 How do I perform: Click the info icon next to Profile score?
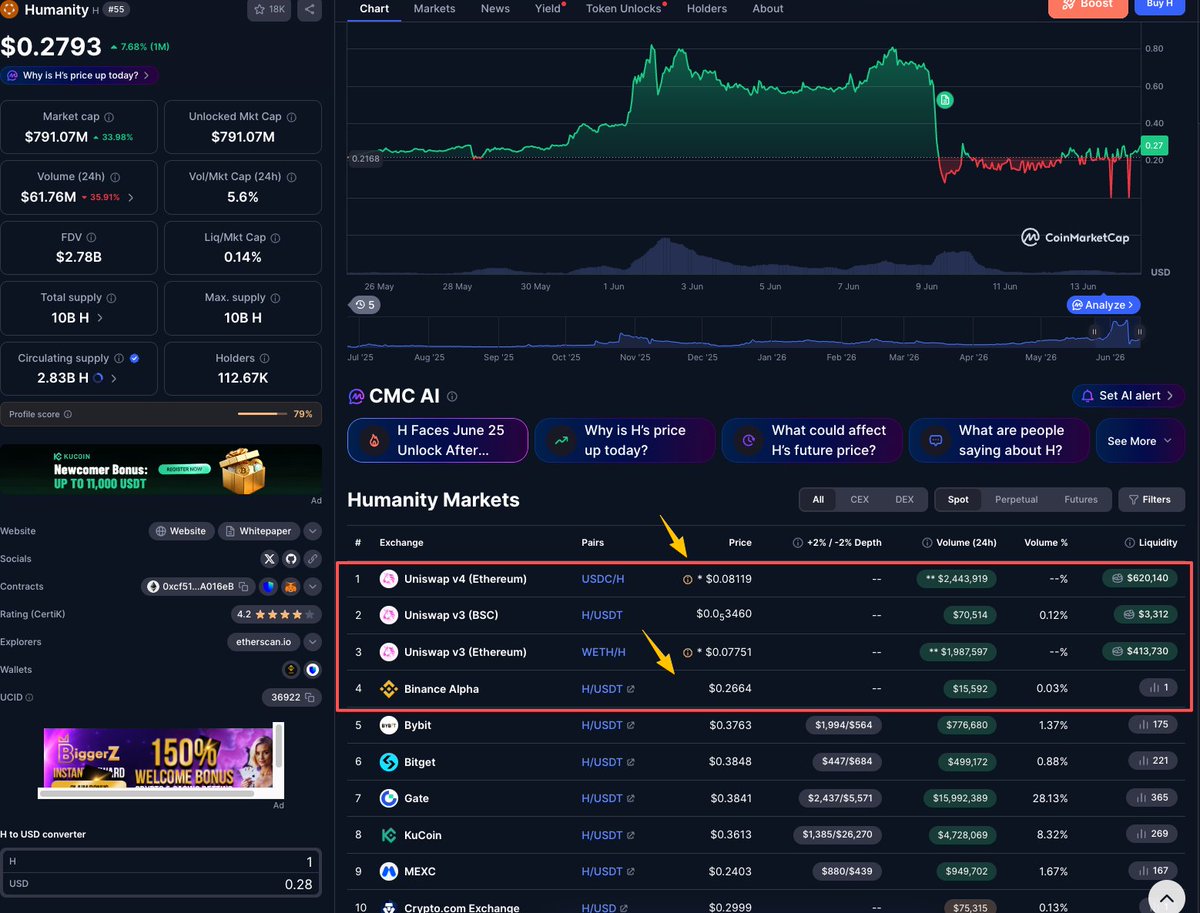point(67,414)
